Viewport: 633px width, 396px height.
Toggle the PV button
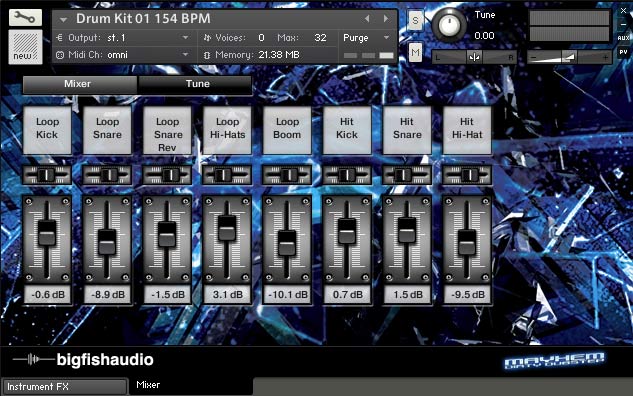pos(623,52)
